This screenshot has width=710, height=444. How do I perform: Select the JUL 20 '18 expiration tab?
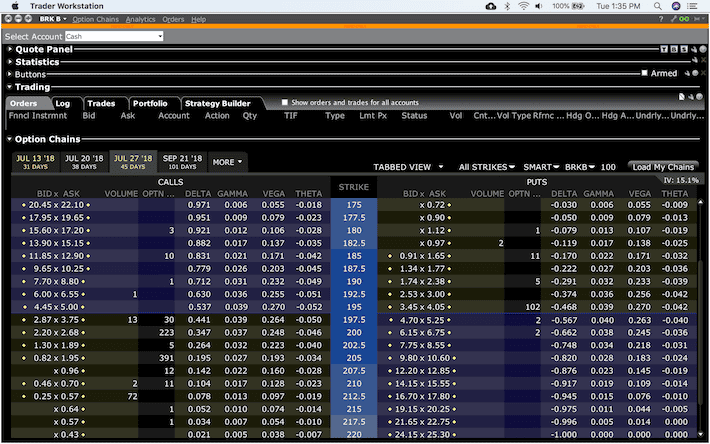pos(84,161)
